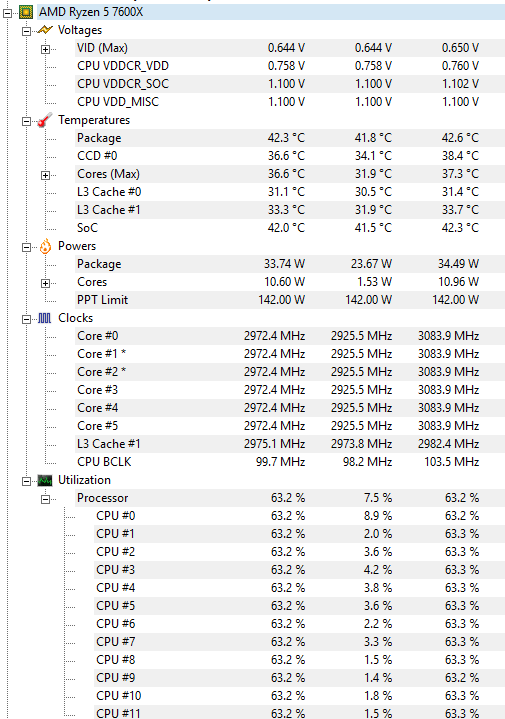Select the CPU VDD_MISC row
The image size is (505, 719).
coord(290,102)
